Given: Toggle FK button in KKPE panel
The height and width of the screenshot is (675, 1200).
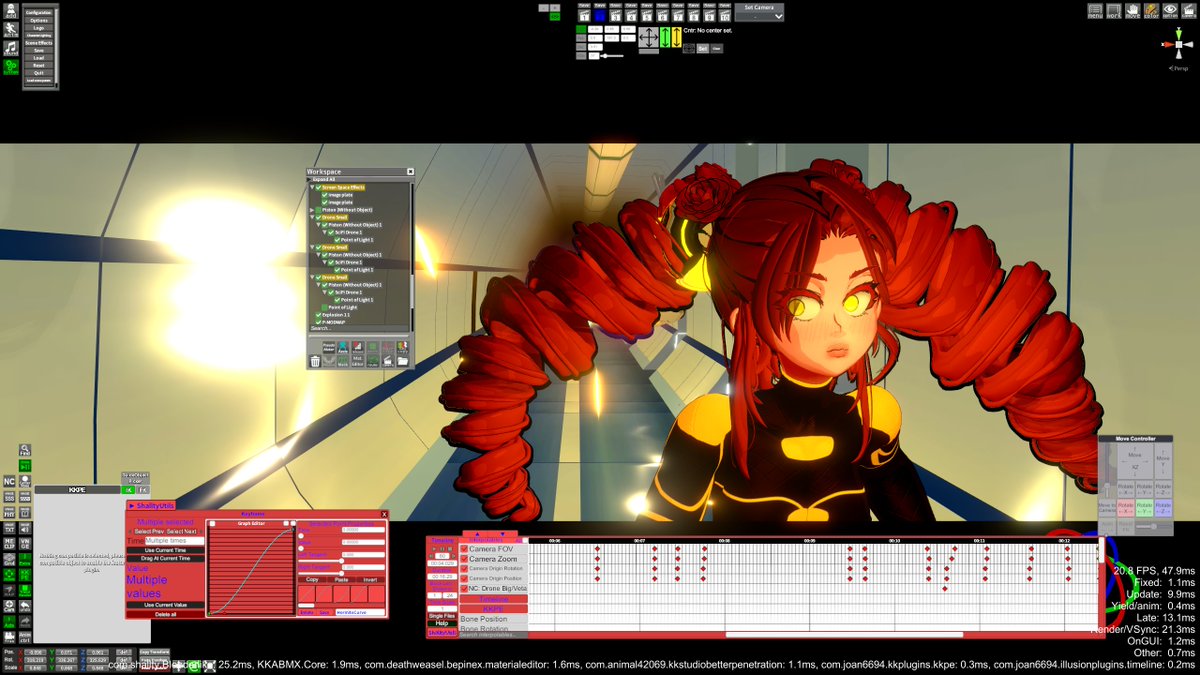Looking at the screenshot, I should click(x=143, y=490).
